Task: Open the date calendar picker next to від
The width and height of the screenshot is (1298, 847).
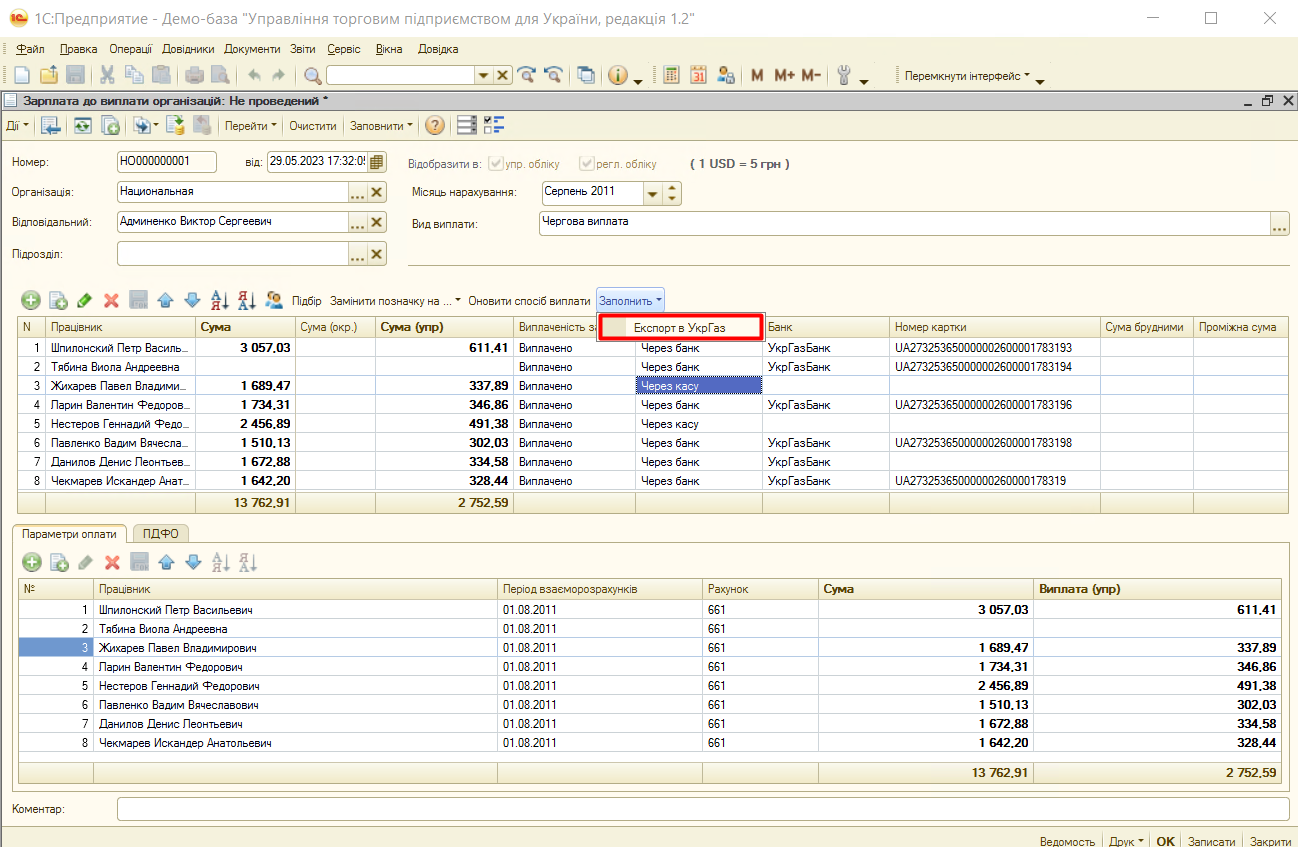Action: point(376,162)
